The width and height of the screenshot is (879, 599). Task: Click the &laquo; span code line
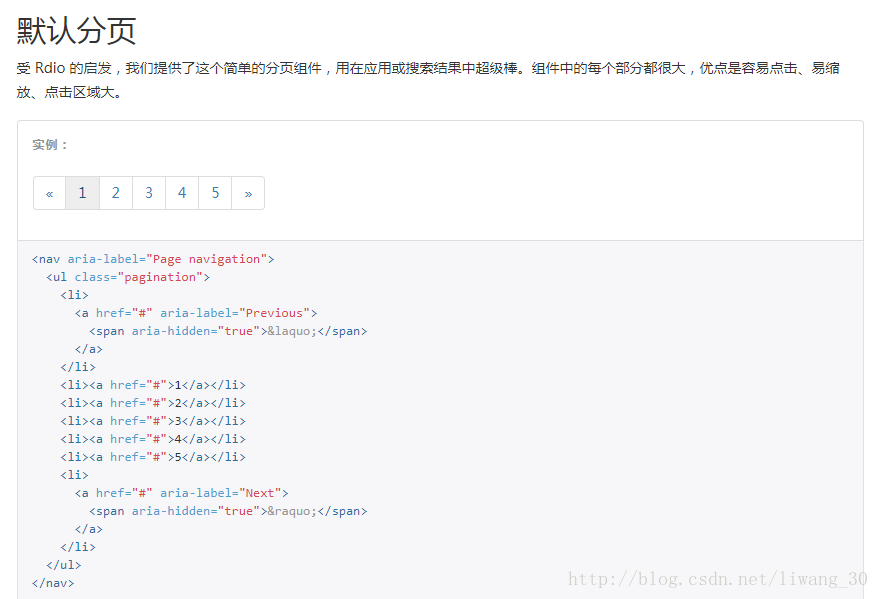[228, 331]
